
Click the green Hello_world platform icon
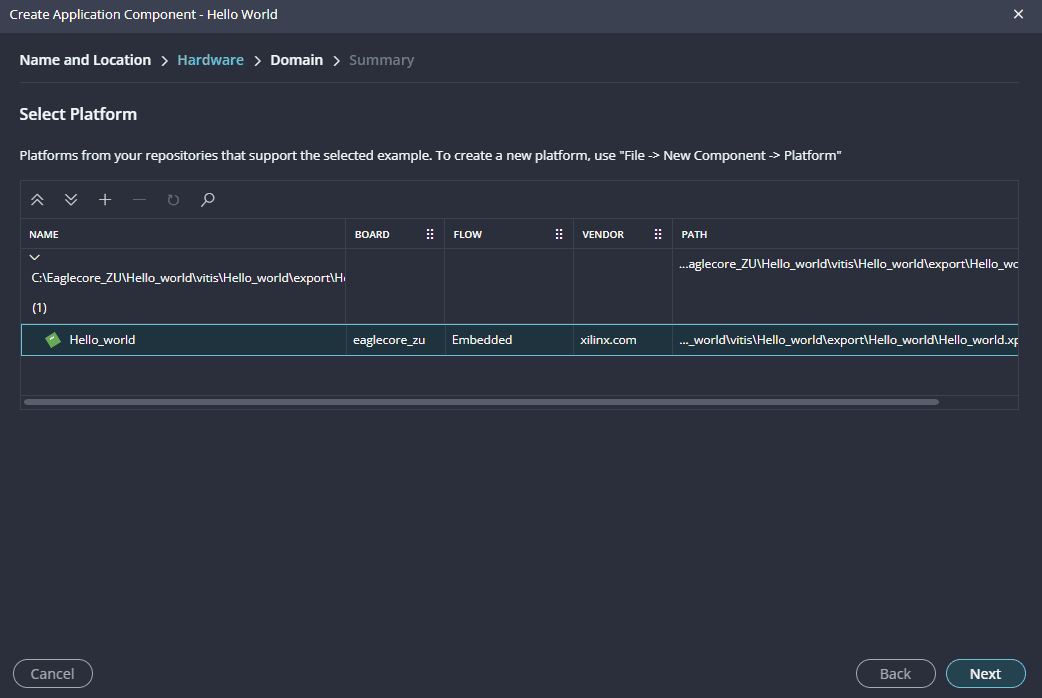53,340
